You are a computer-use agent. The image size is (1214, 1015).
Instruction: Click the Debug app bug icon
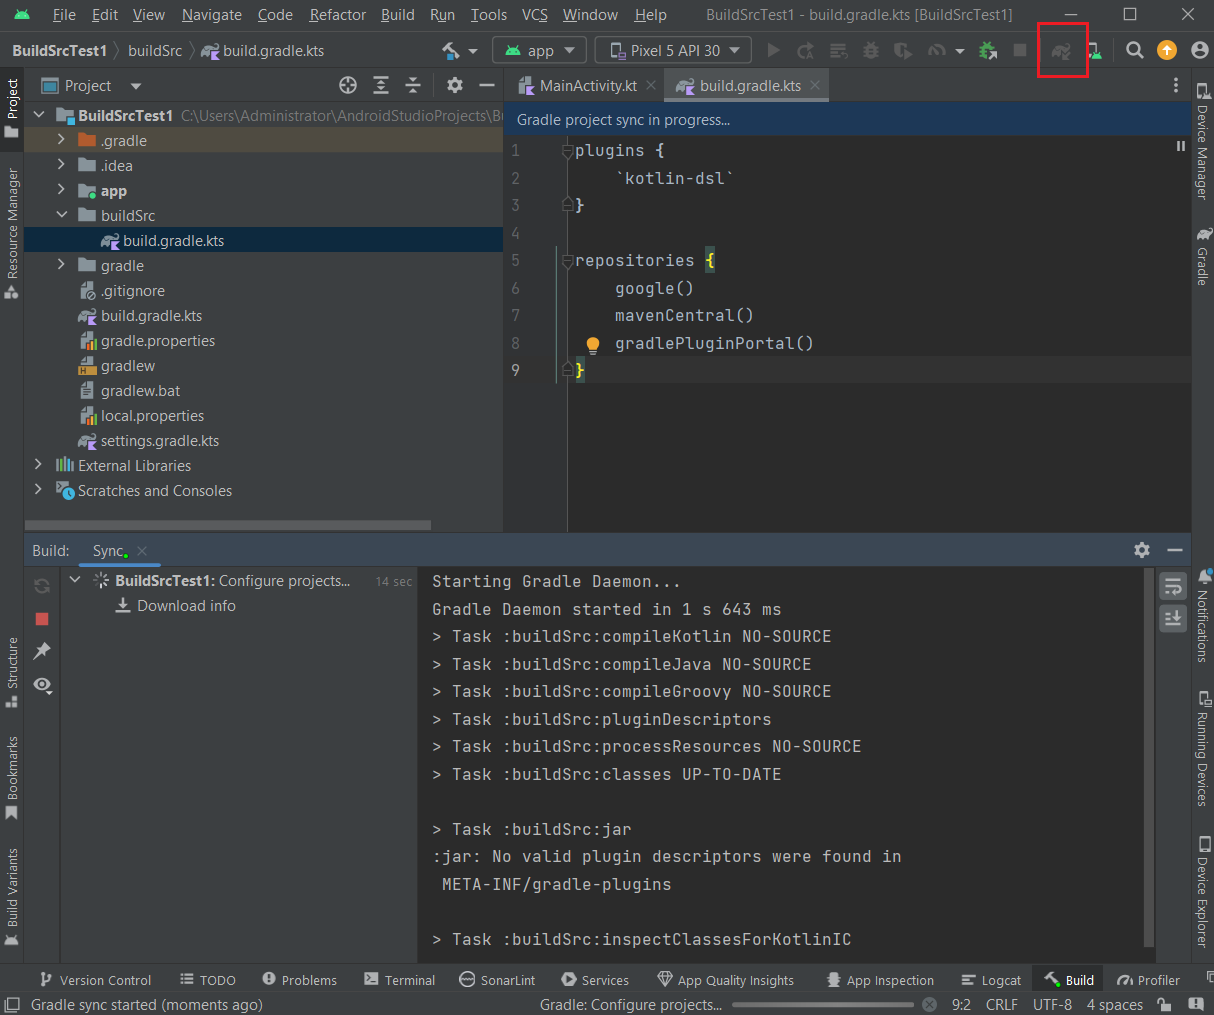pos(871,50)
